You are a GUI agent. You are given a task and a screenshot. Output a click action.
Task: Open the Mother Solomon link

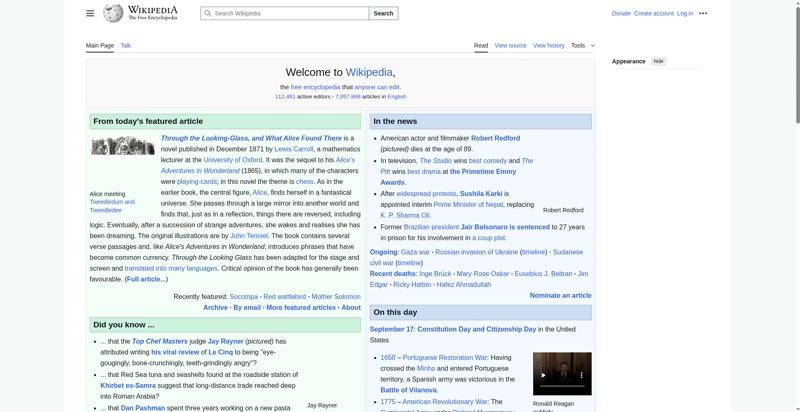336,296
